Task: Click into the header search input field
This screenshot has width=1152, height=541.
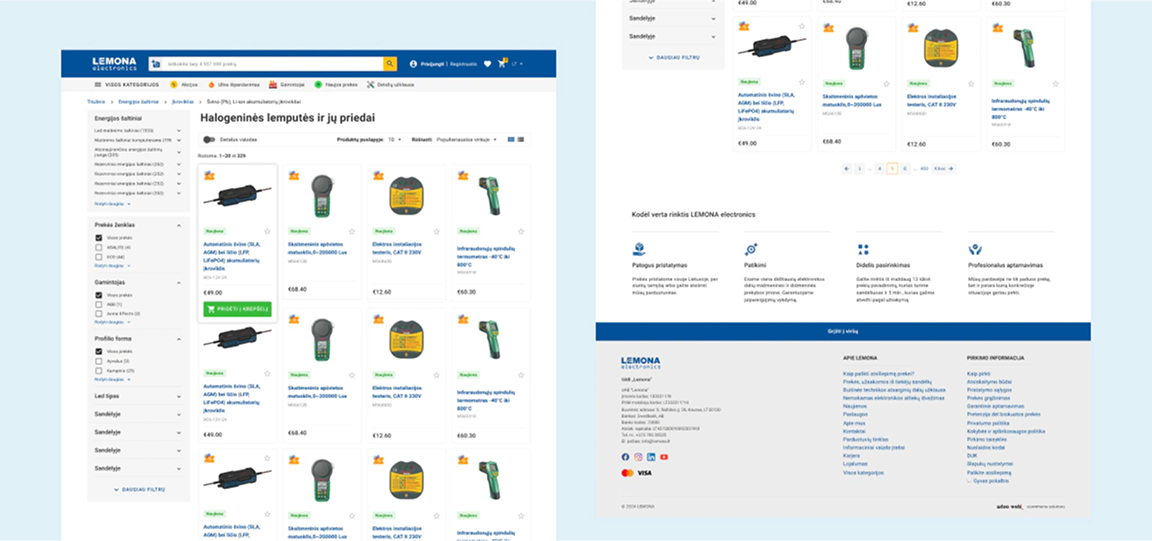Action: pyautogui.click(x=270, y=64)
